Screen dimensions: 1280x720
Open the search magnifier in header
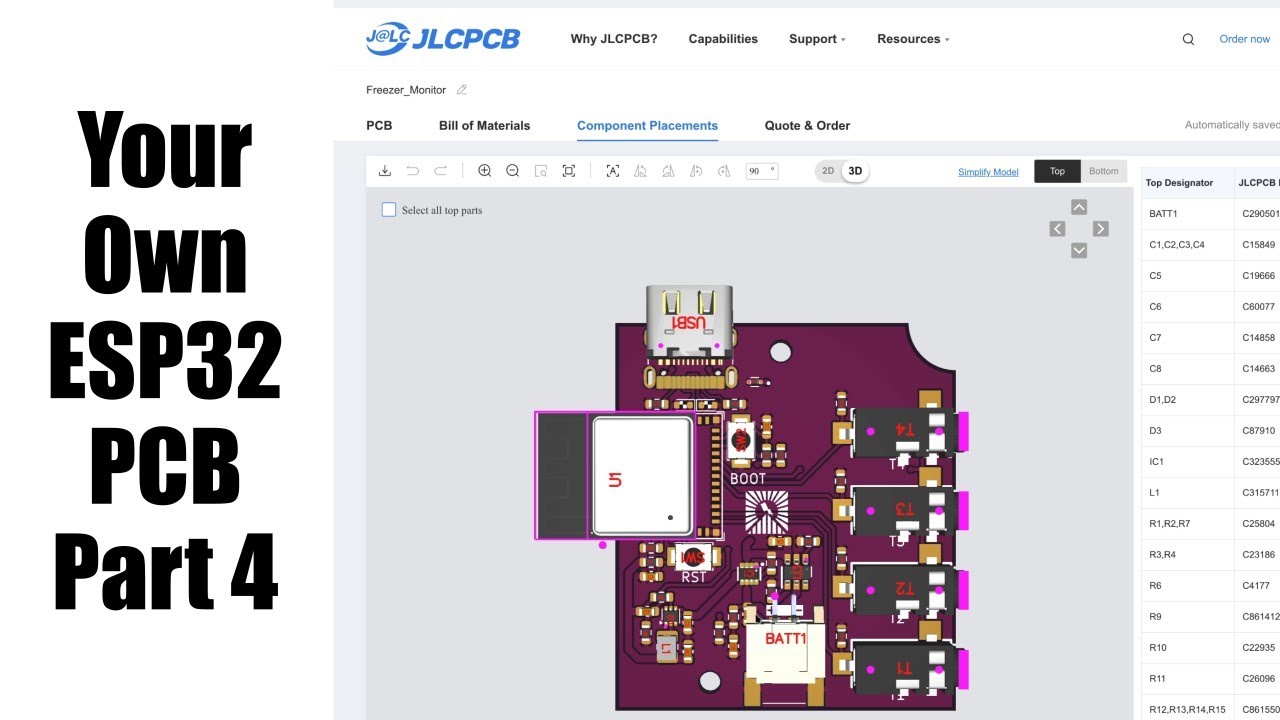[x=1188, y=39]
